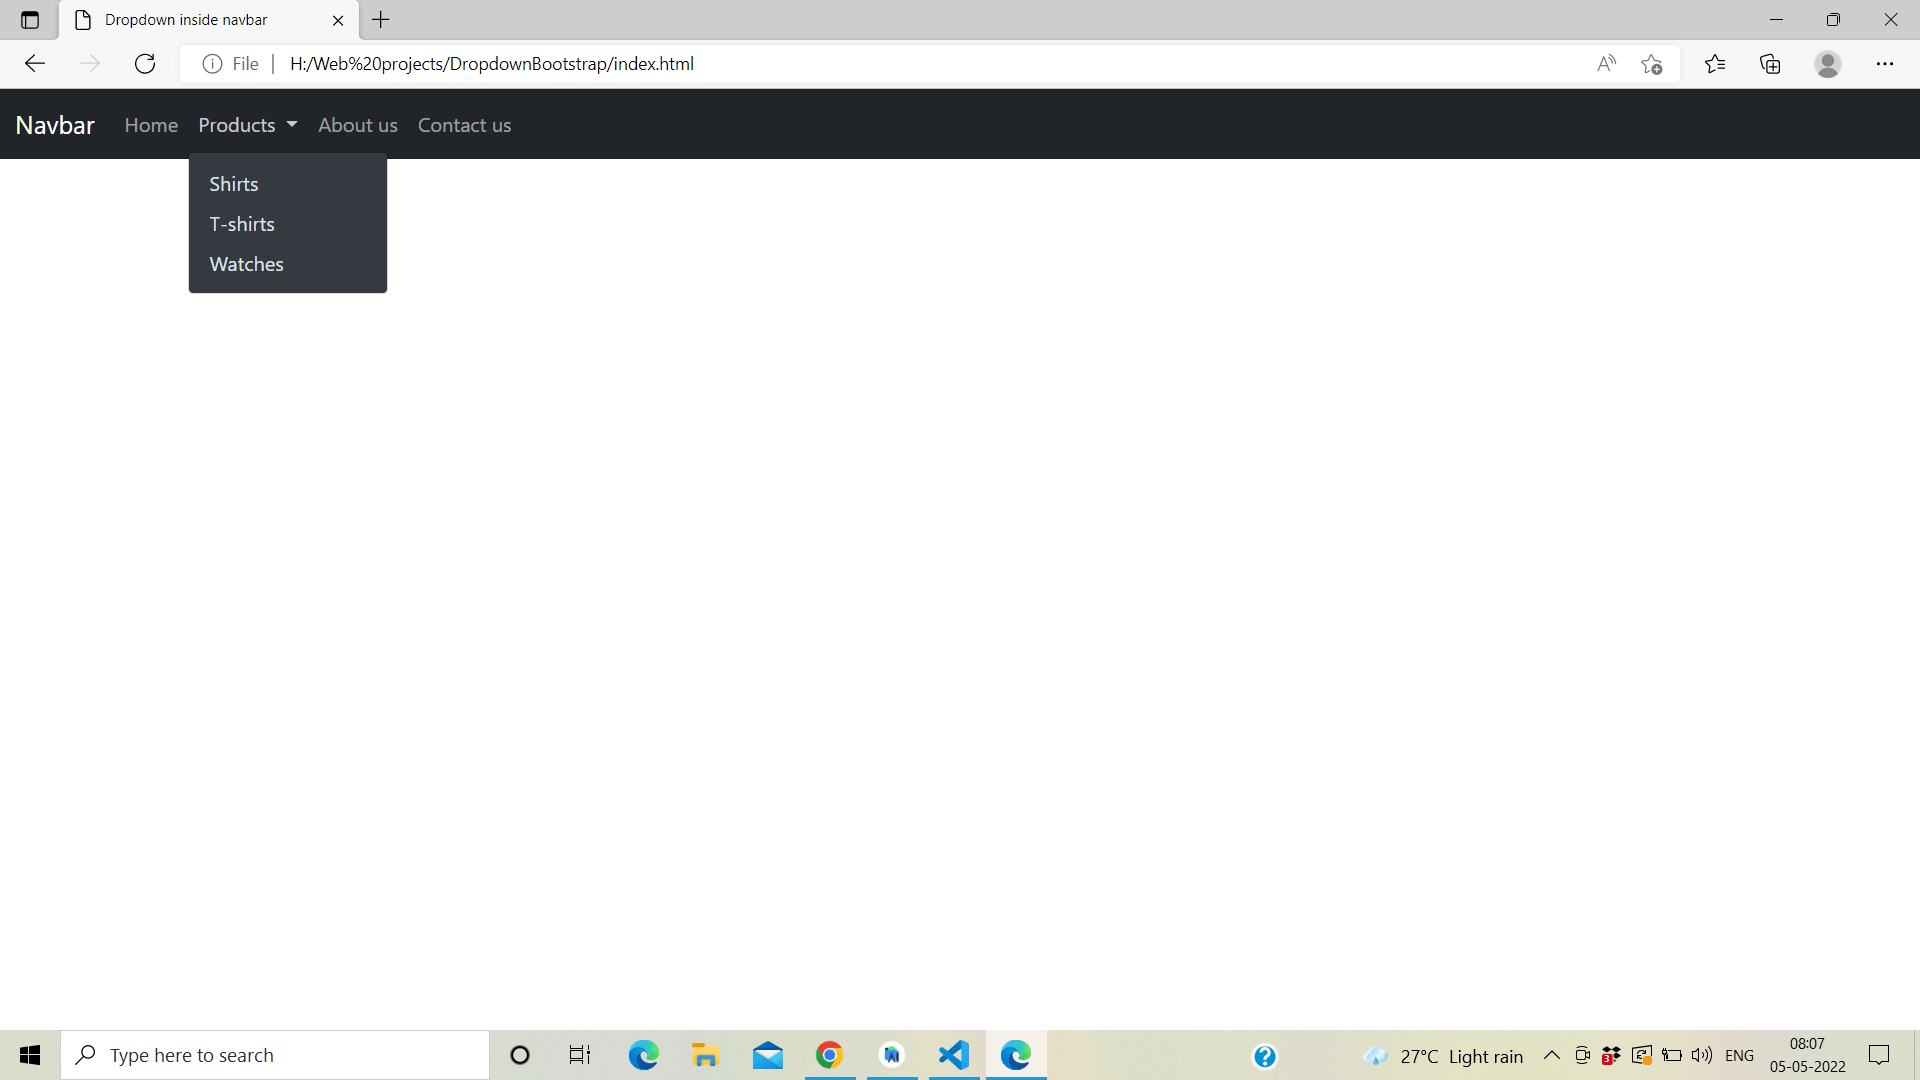Screen dimensions: 1920x1080
Task: Open the volume control from system tray
Action: click(x=1702, y=1055)
